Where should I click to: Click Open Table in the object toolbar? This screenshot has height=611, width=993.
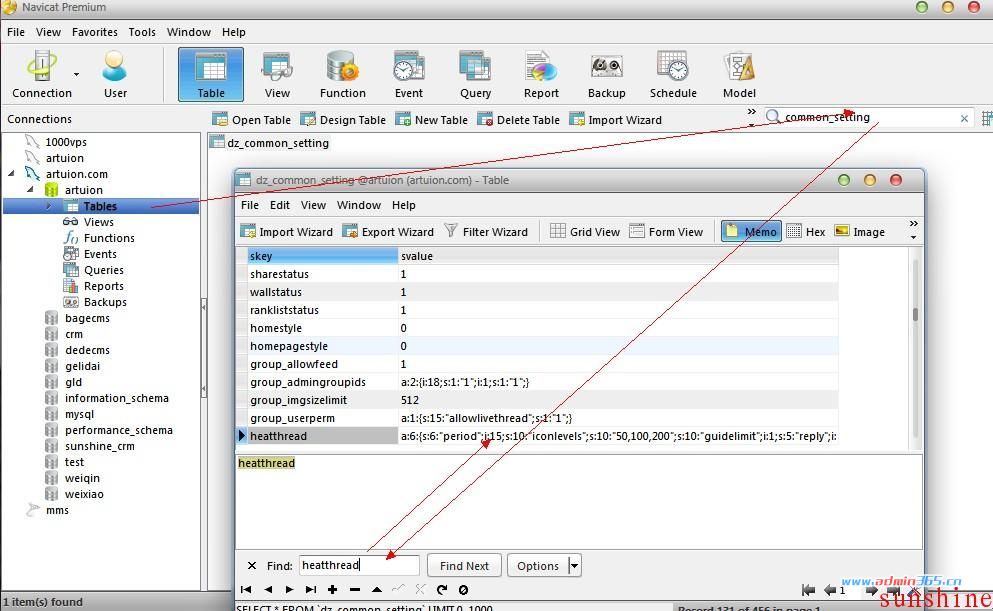251,120
